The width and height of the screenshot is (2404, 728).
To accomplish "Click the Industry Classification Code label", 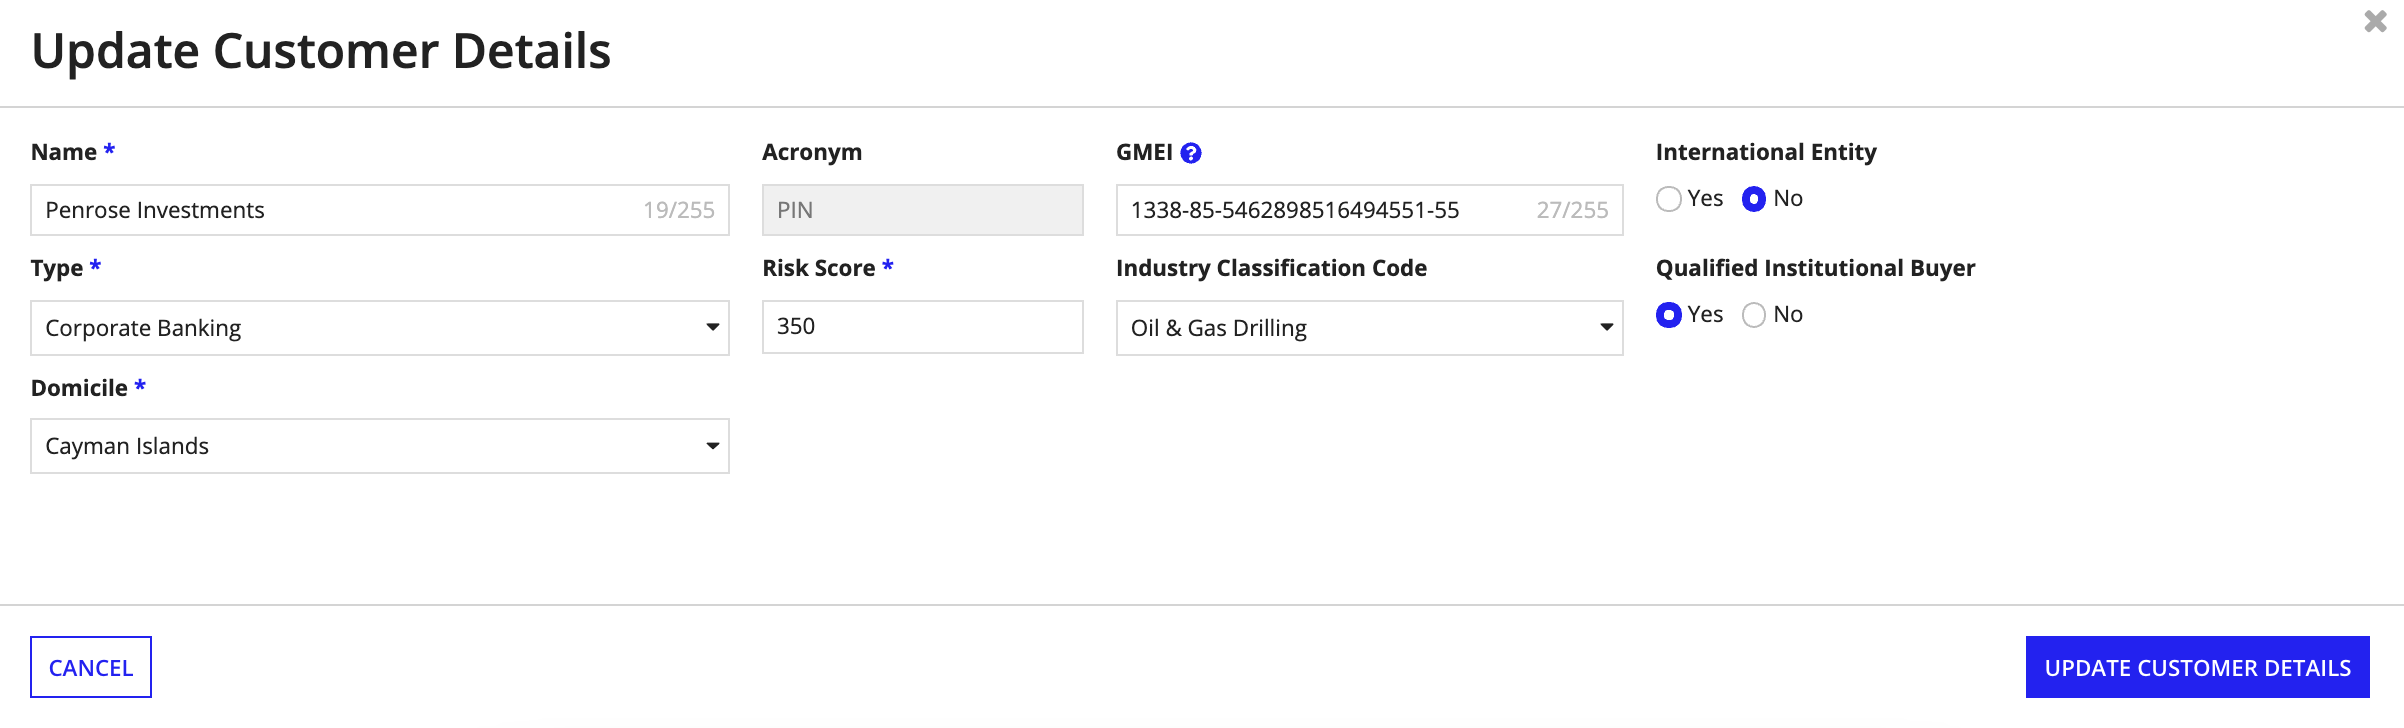I will pos(1271,268).
